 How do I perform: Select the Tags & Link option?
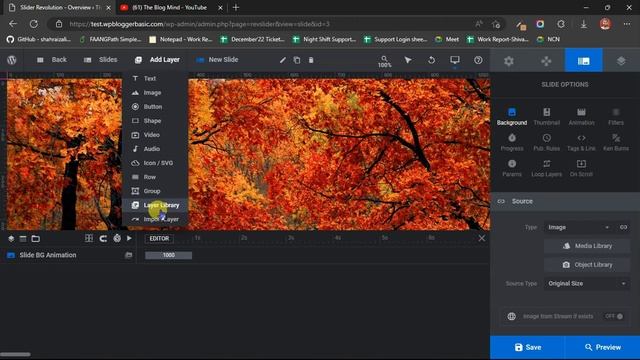click(581, 142)
